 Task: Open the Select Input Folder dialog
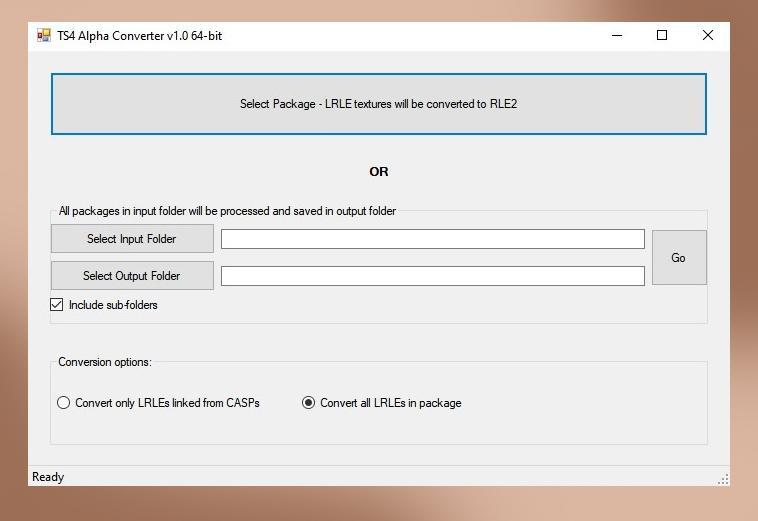coord(132,239)
